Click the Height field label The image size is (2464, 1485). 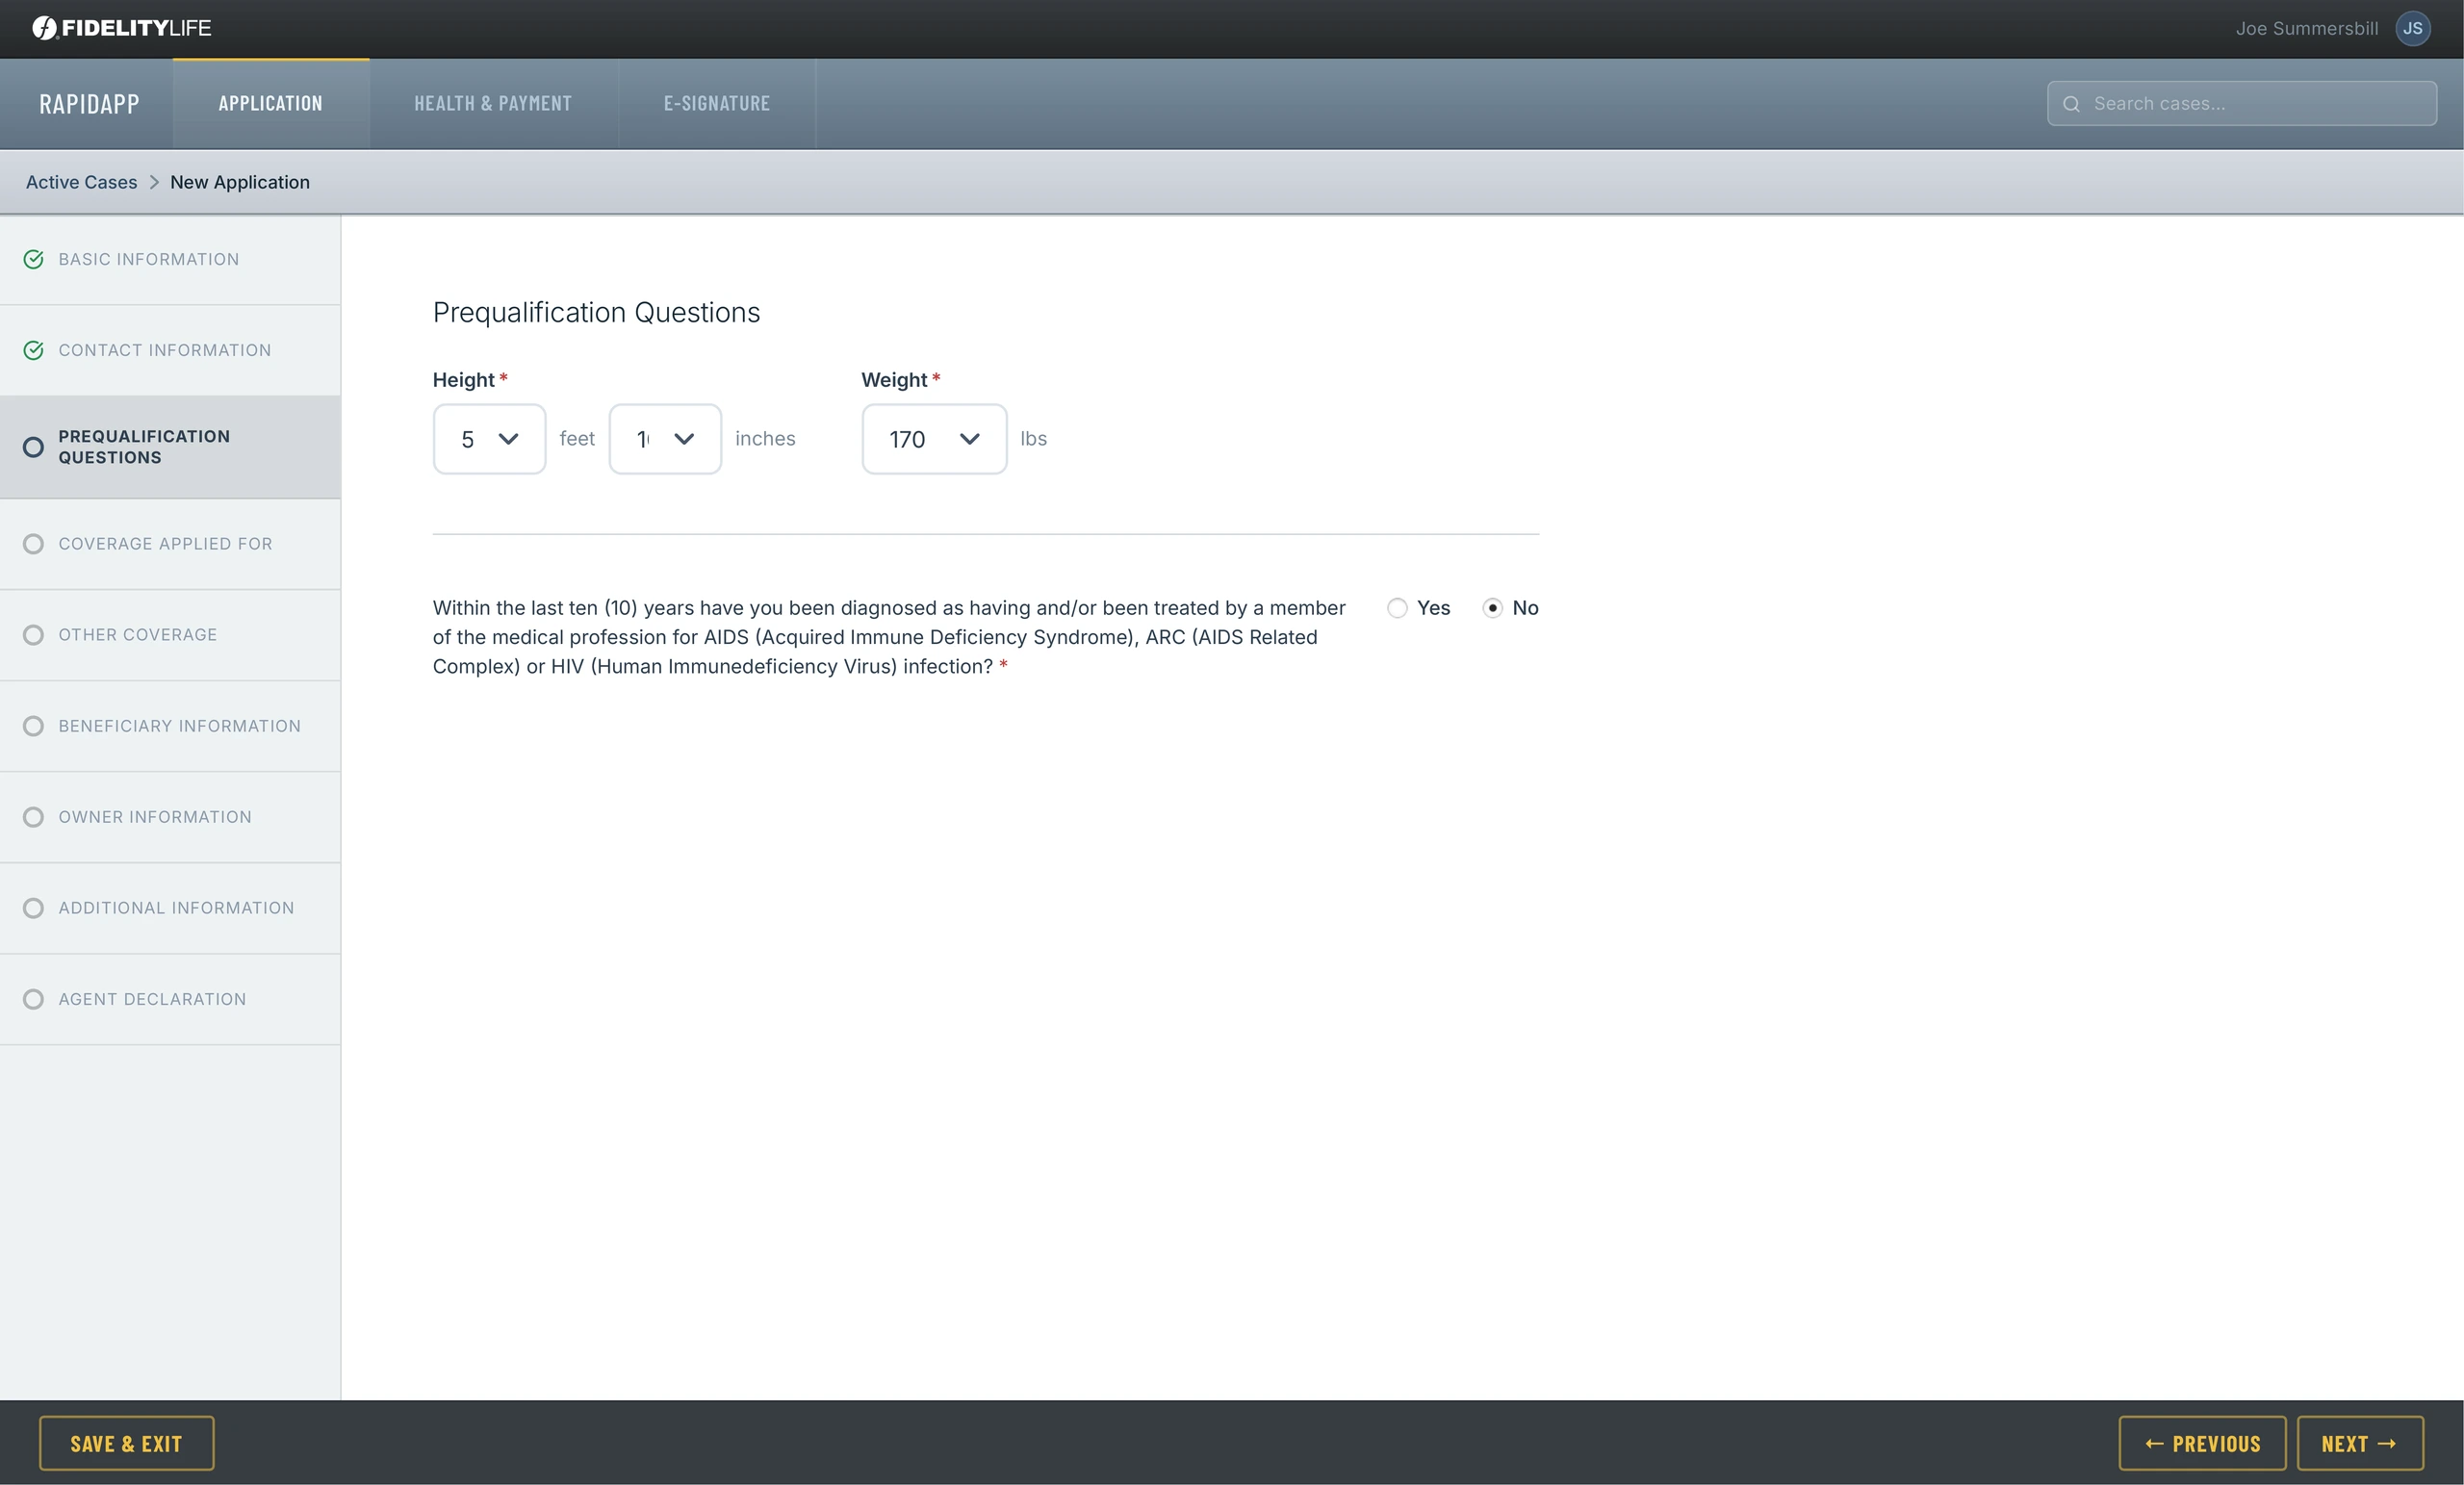click(464, 380)
